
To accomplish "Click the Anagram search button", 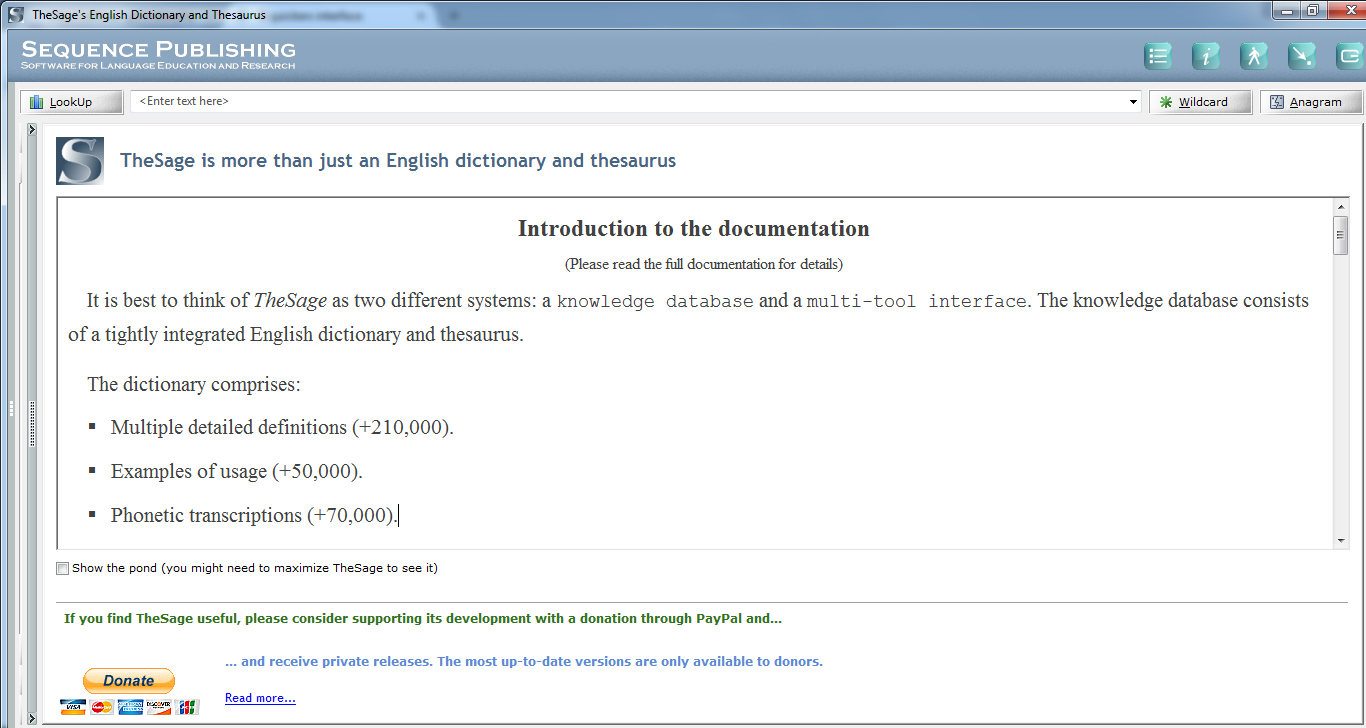I will [1311, 102].
